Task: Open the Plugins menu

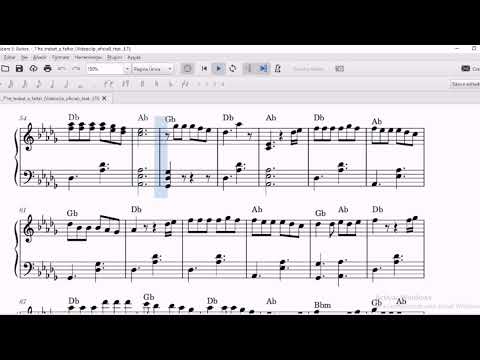Action: [x=114, y=57]
